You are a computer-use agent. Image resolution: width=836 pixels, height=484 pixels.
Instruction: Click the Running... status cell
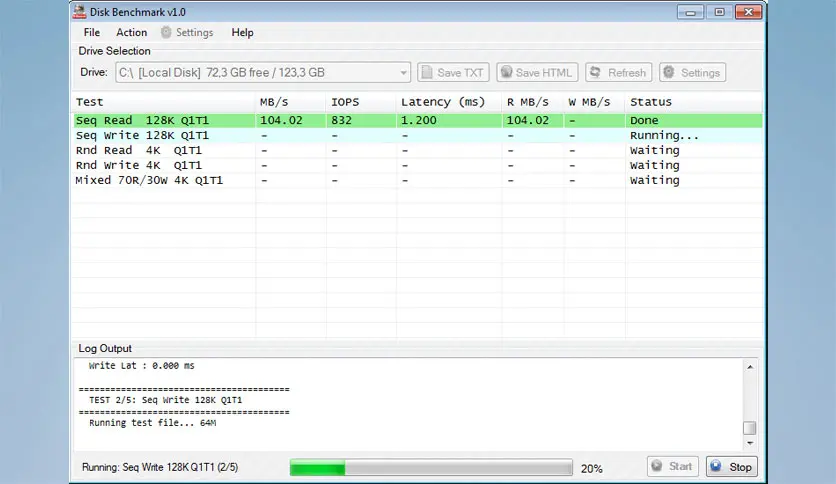point(664,135)
